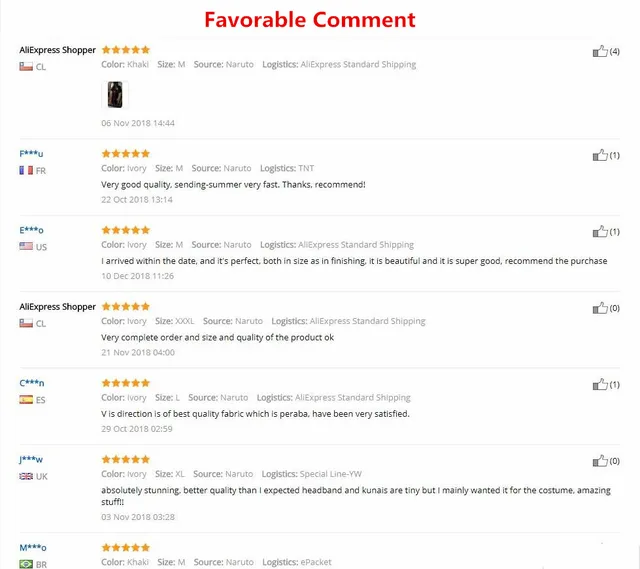Click thumbs-up on C***n's review

pyautogui.click(x=600, y=384)
